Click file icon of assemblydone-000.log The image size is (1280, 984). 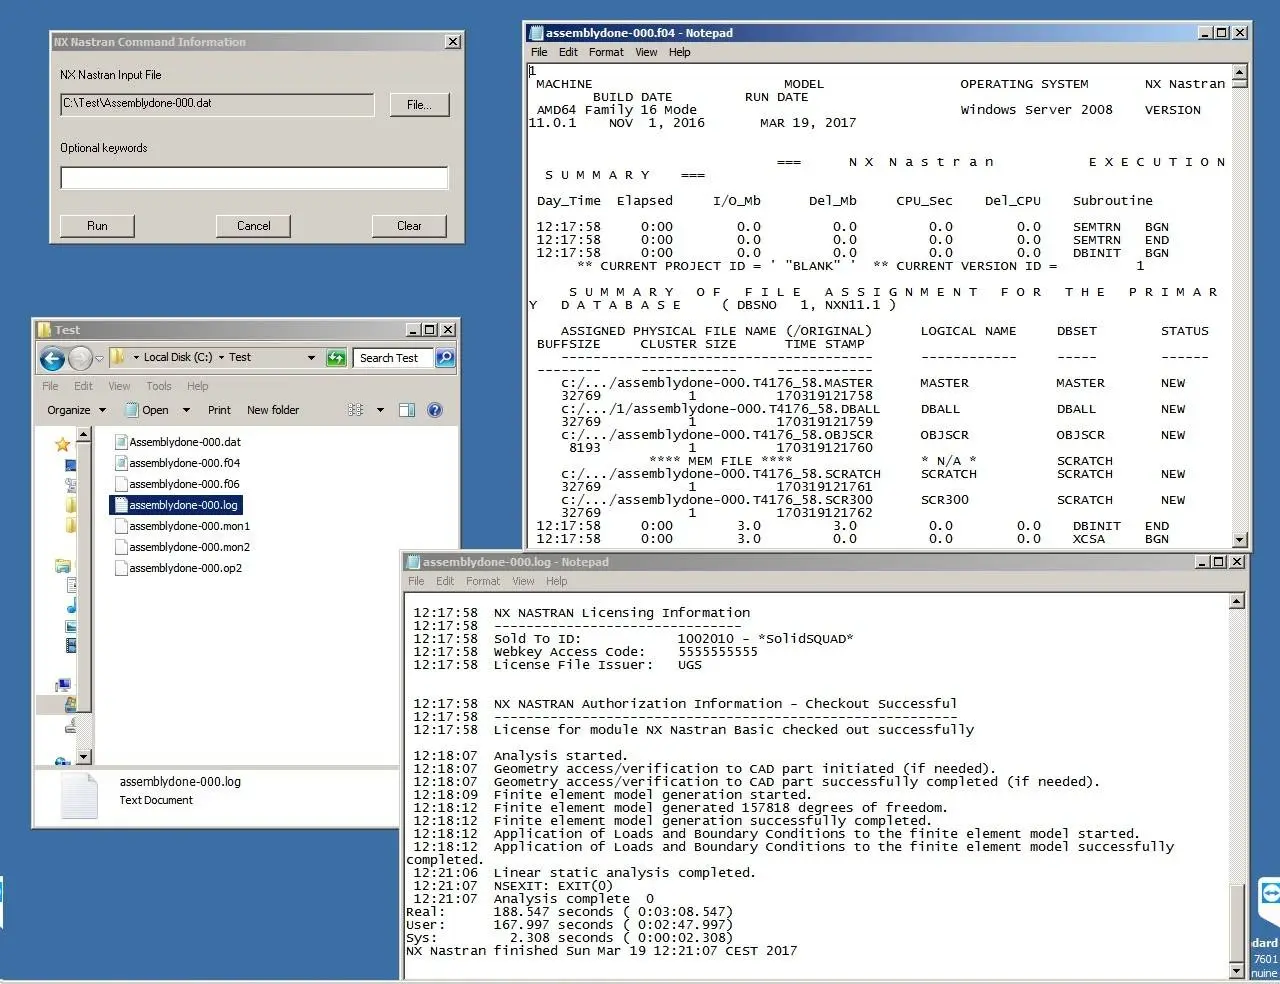pos(121,505)
